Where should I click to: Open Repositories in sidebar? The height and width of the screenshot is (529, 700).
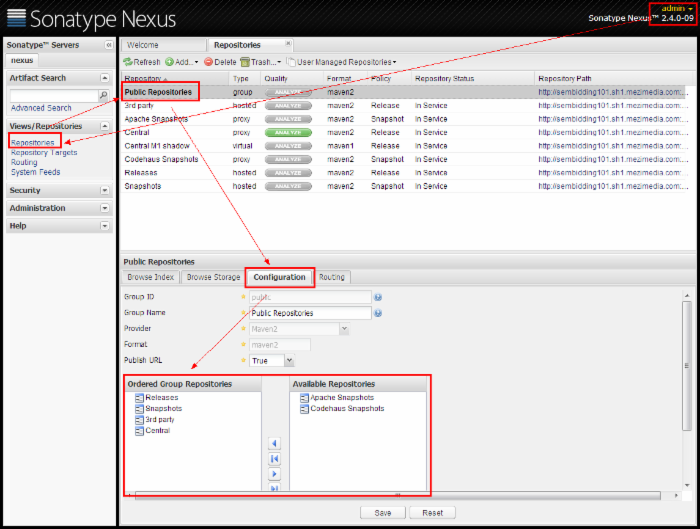point(33,142)
